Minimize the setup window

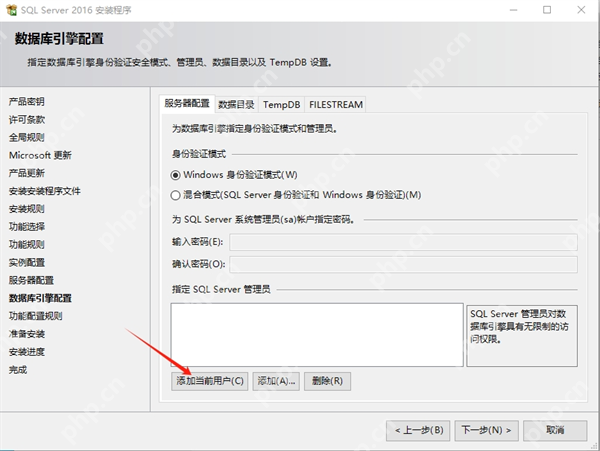[x=514, y=10]
